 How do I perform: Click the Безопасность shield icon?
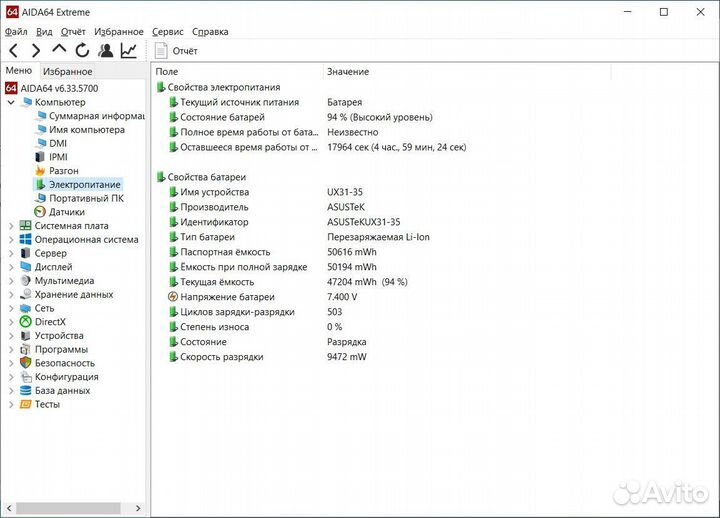click(26, 363)
